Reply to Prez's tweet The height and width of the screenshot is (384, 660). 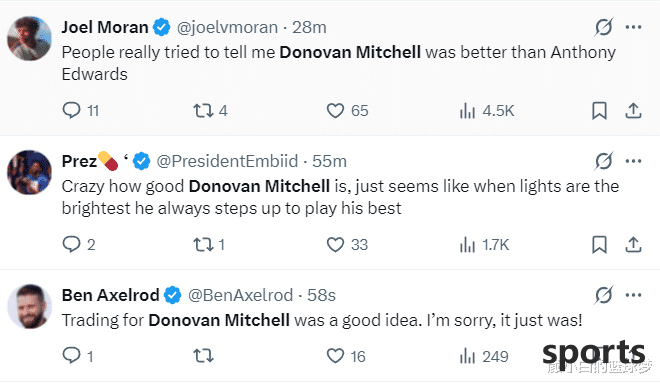click(71, 244)
